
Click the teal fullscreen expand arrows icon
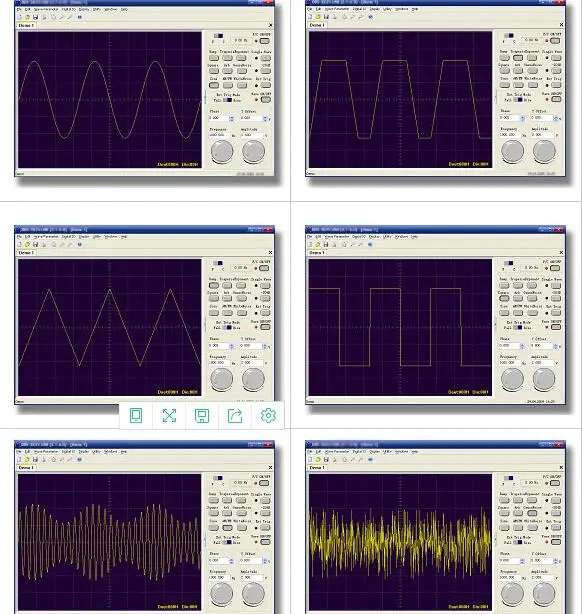pyautogui.click(x=169, y=415)
